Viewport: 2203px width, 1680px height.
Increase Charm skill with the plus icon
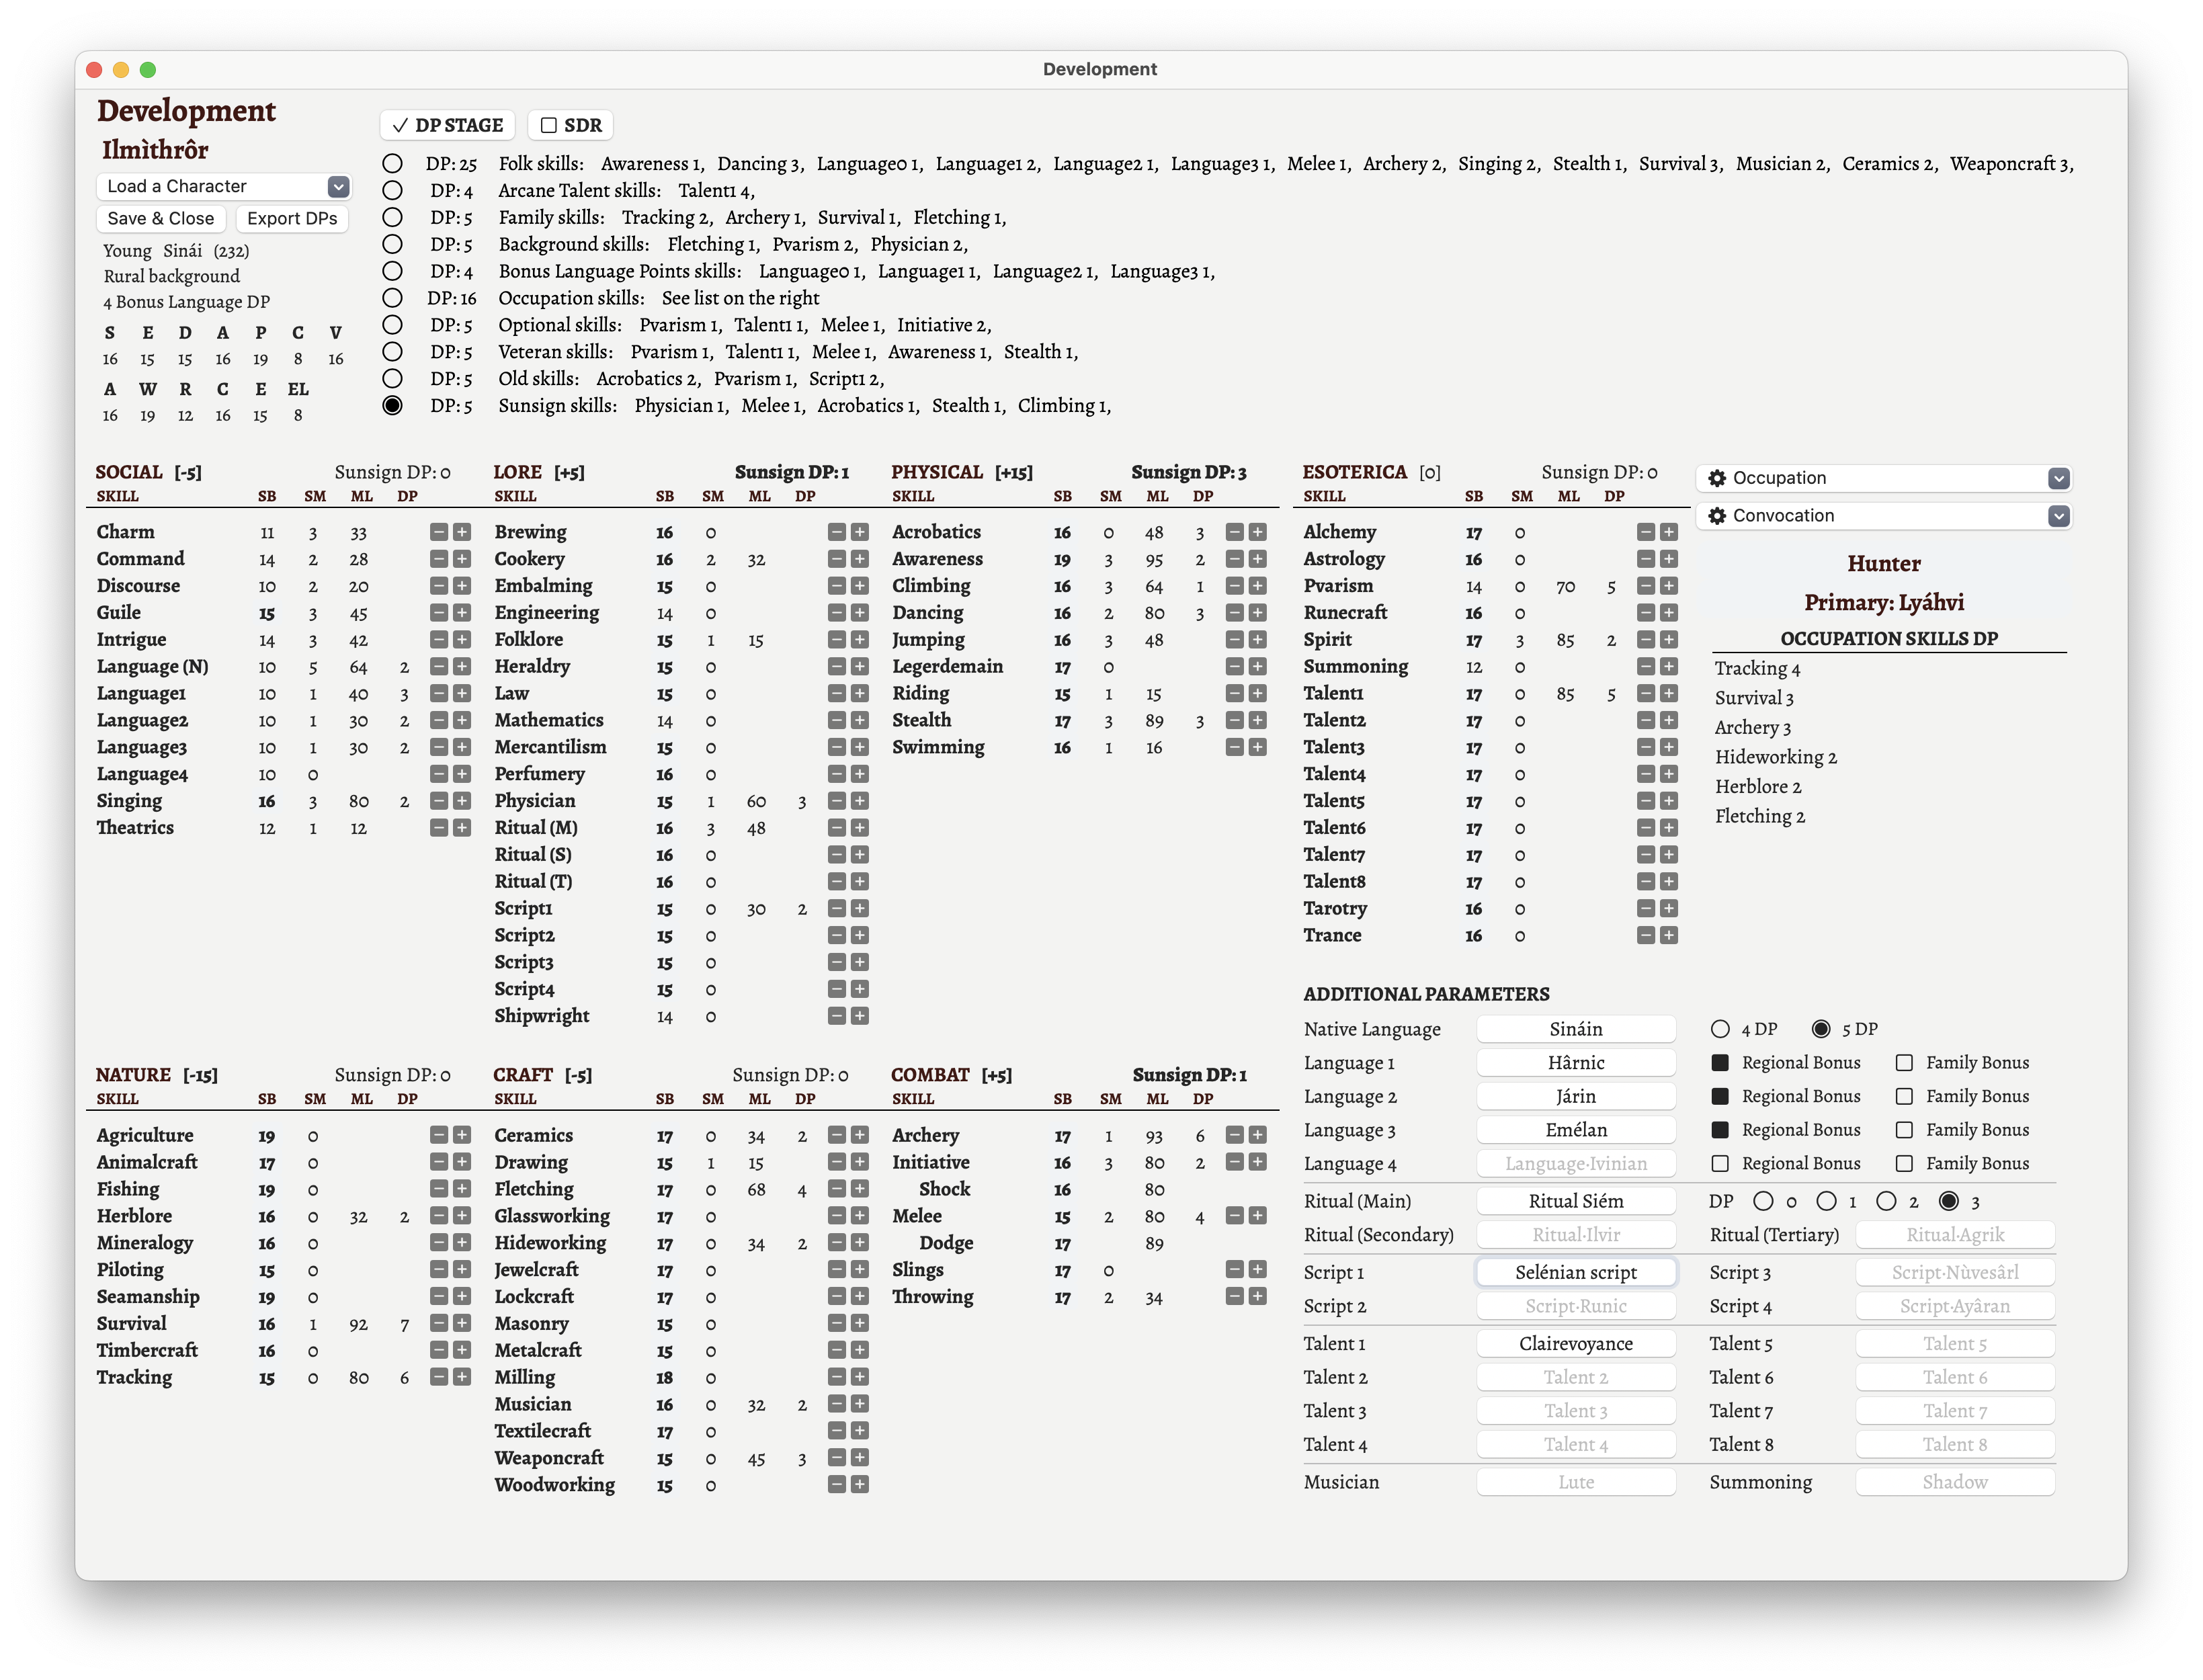(461, 531)
